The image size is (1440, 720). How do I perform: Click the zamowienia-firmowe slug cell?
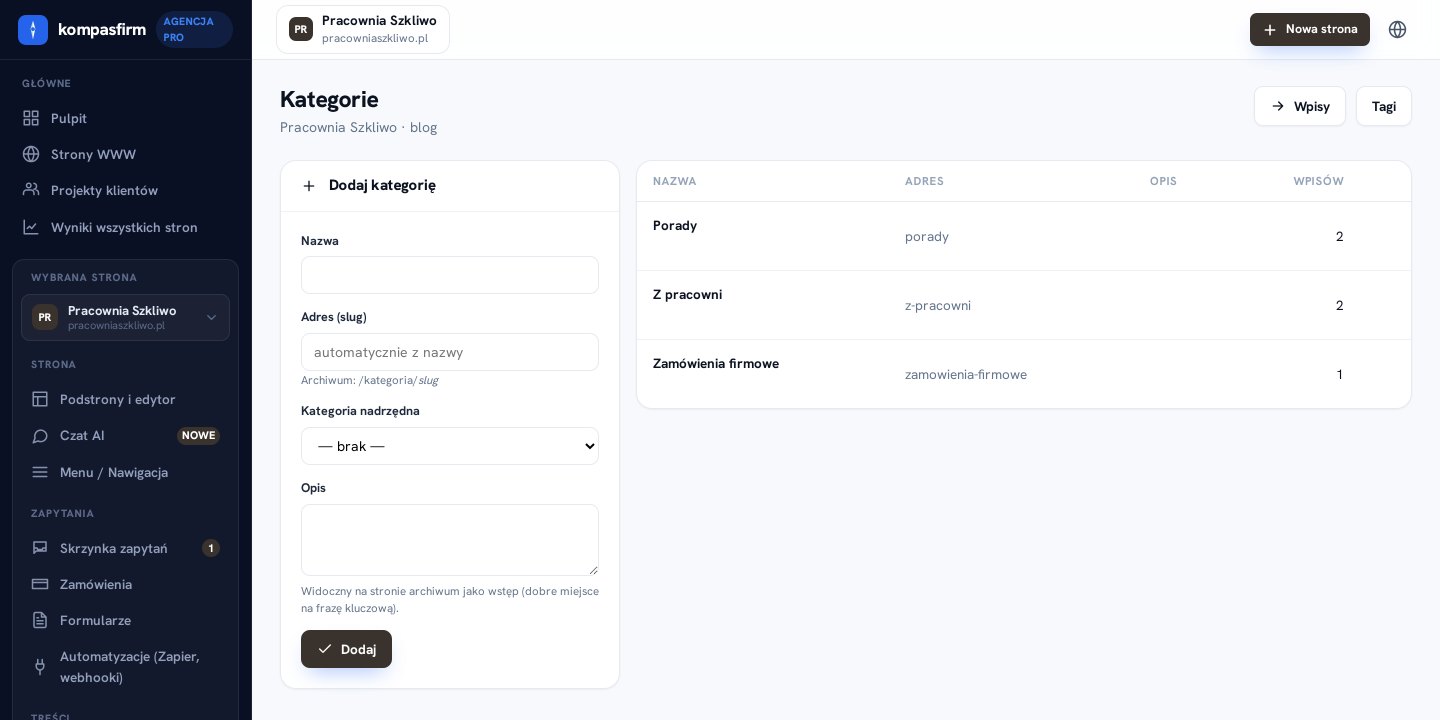pyautogui.click(x=966, y=374)
